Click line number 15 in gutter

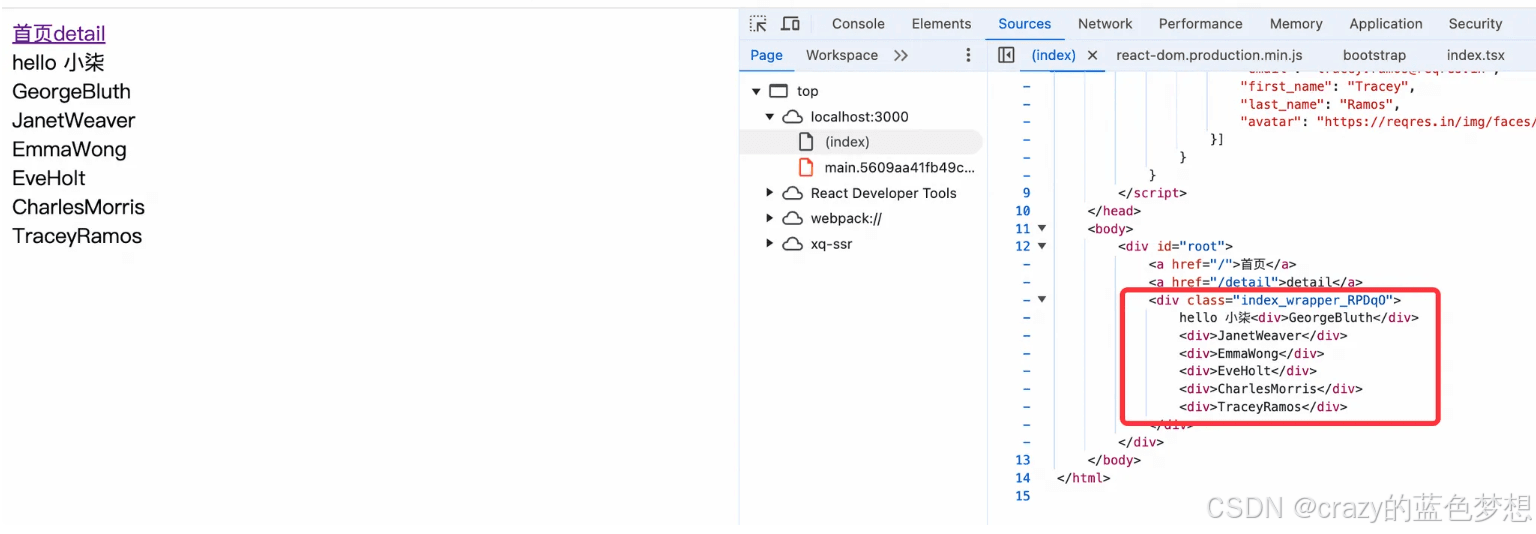[x=1022, y=496]
